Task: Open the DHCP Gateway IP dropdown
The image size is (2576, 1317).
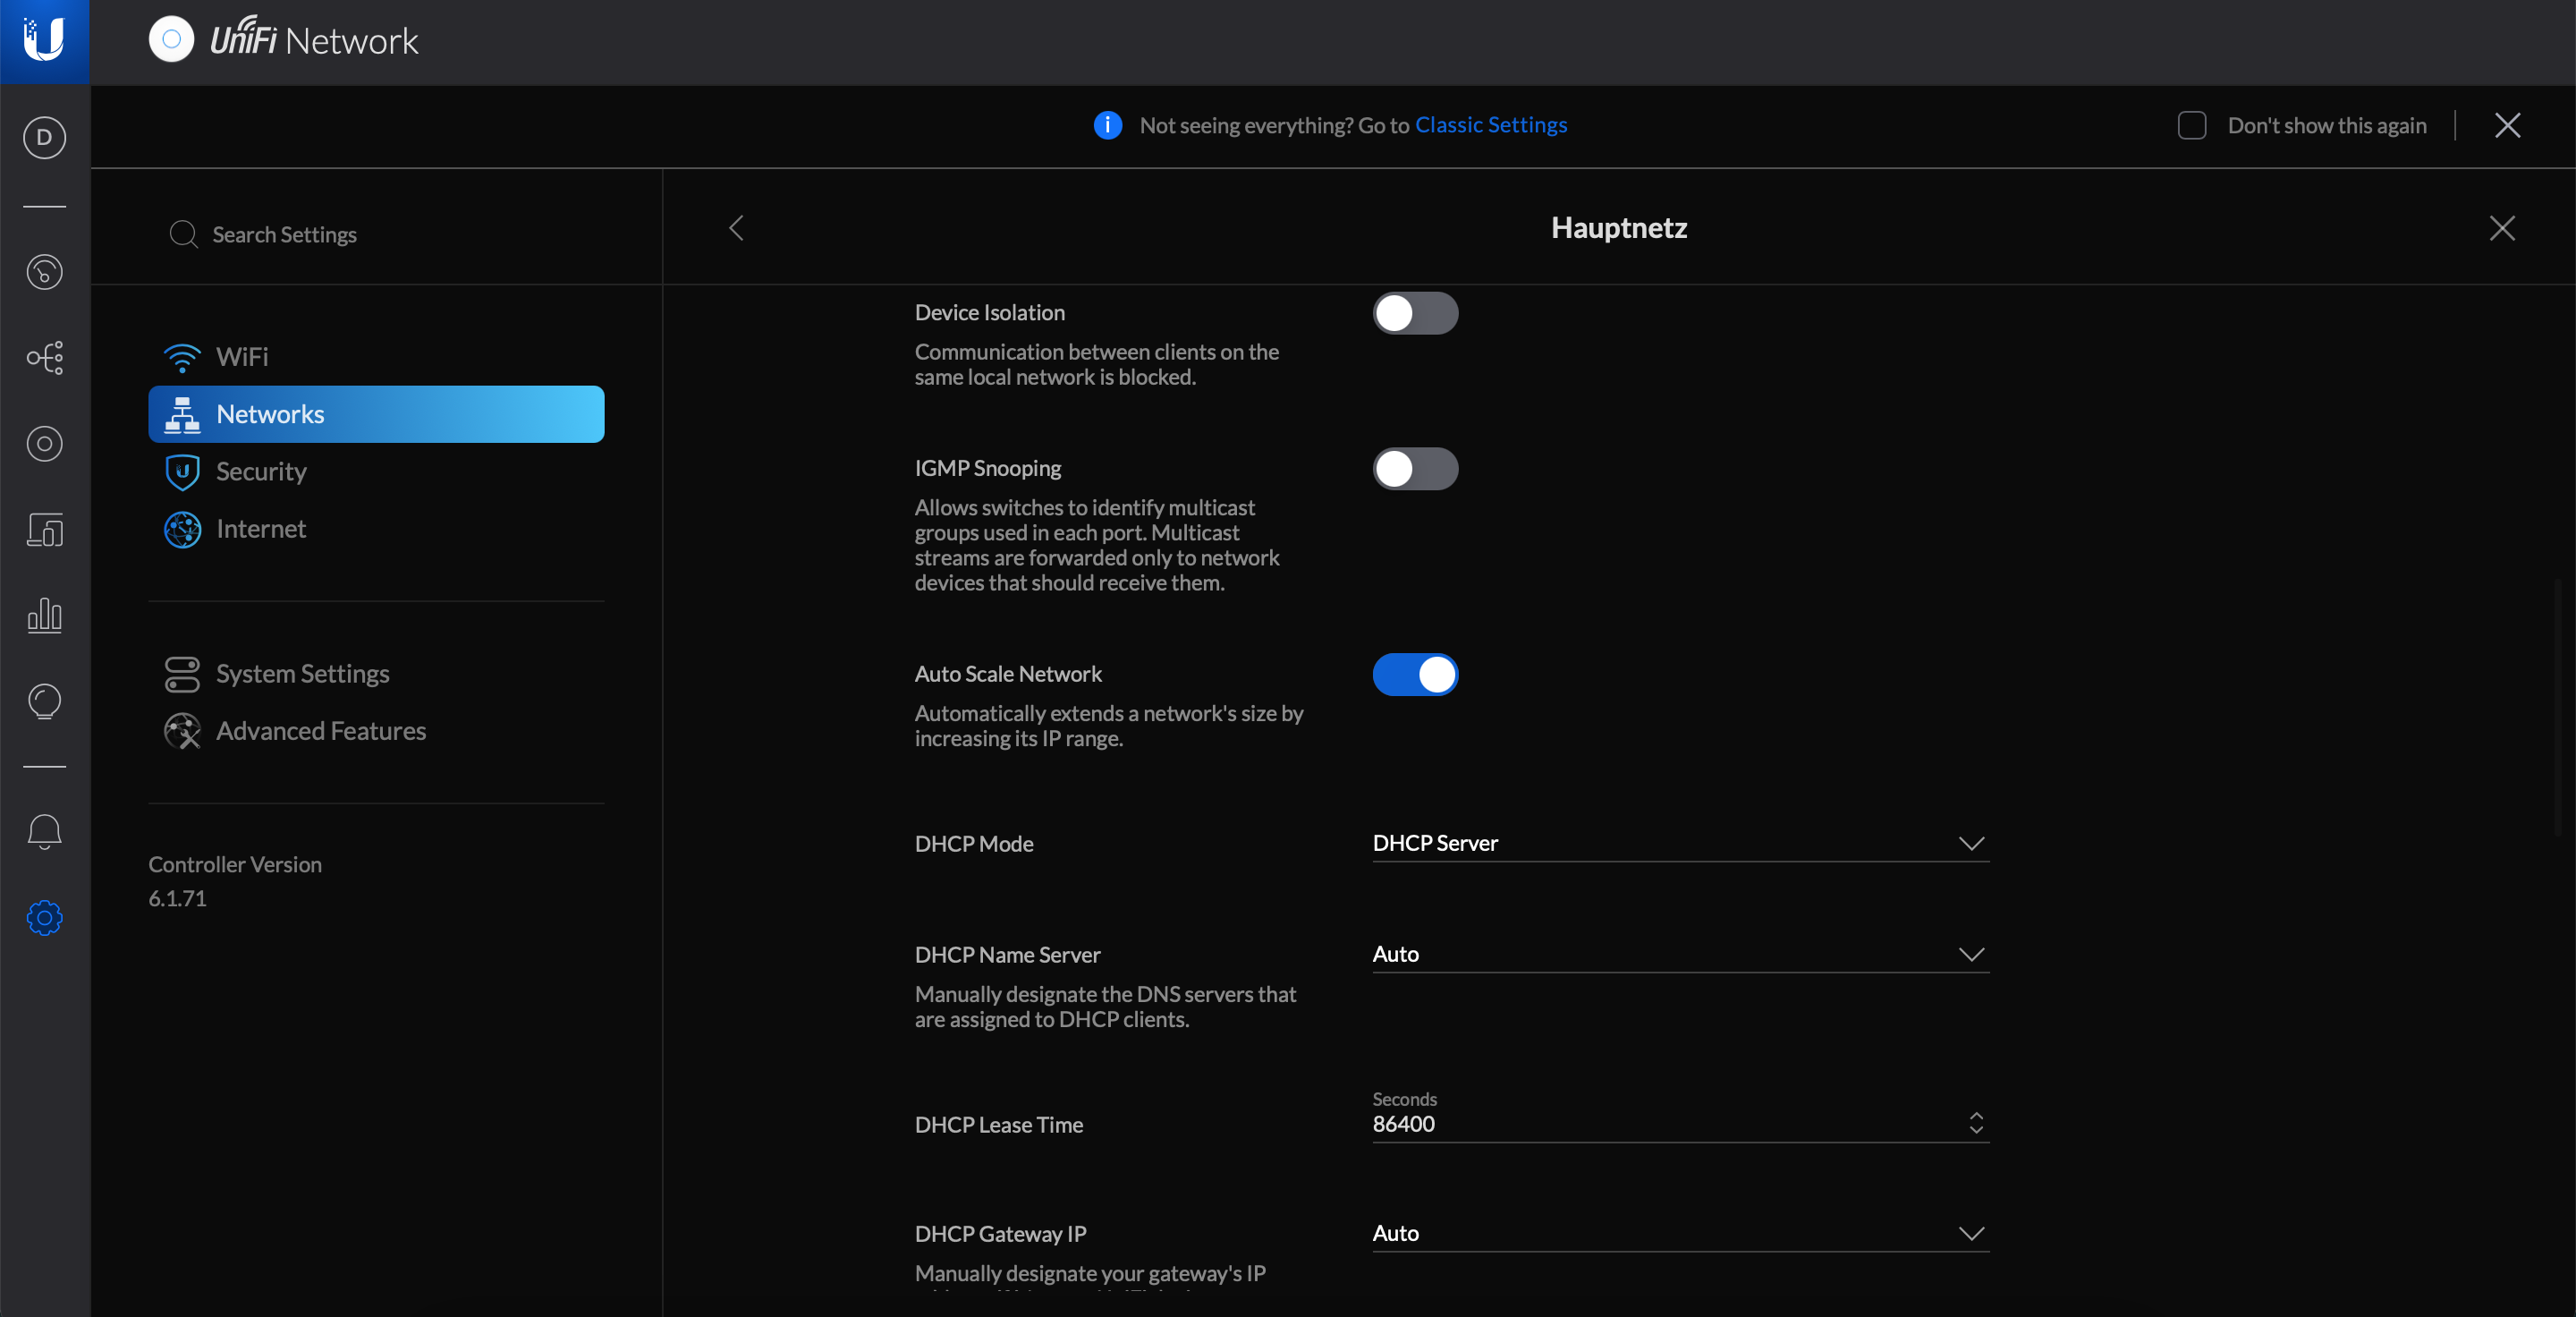Action: click(x=1680, y=1233)
